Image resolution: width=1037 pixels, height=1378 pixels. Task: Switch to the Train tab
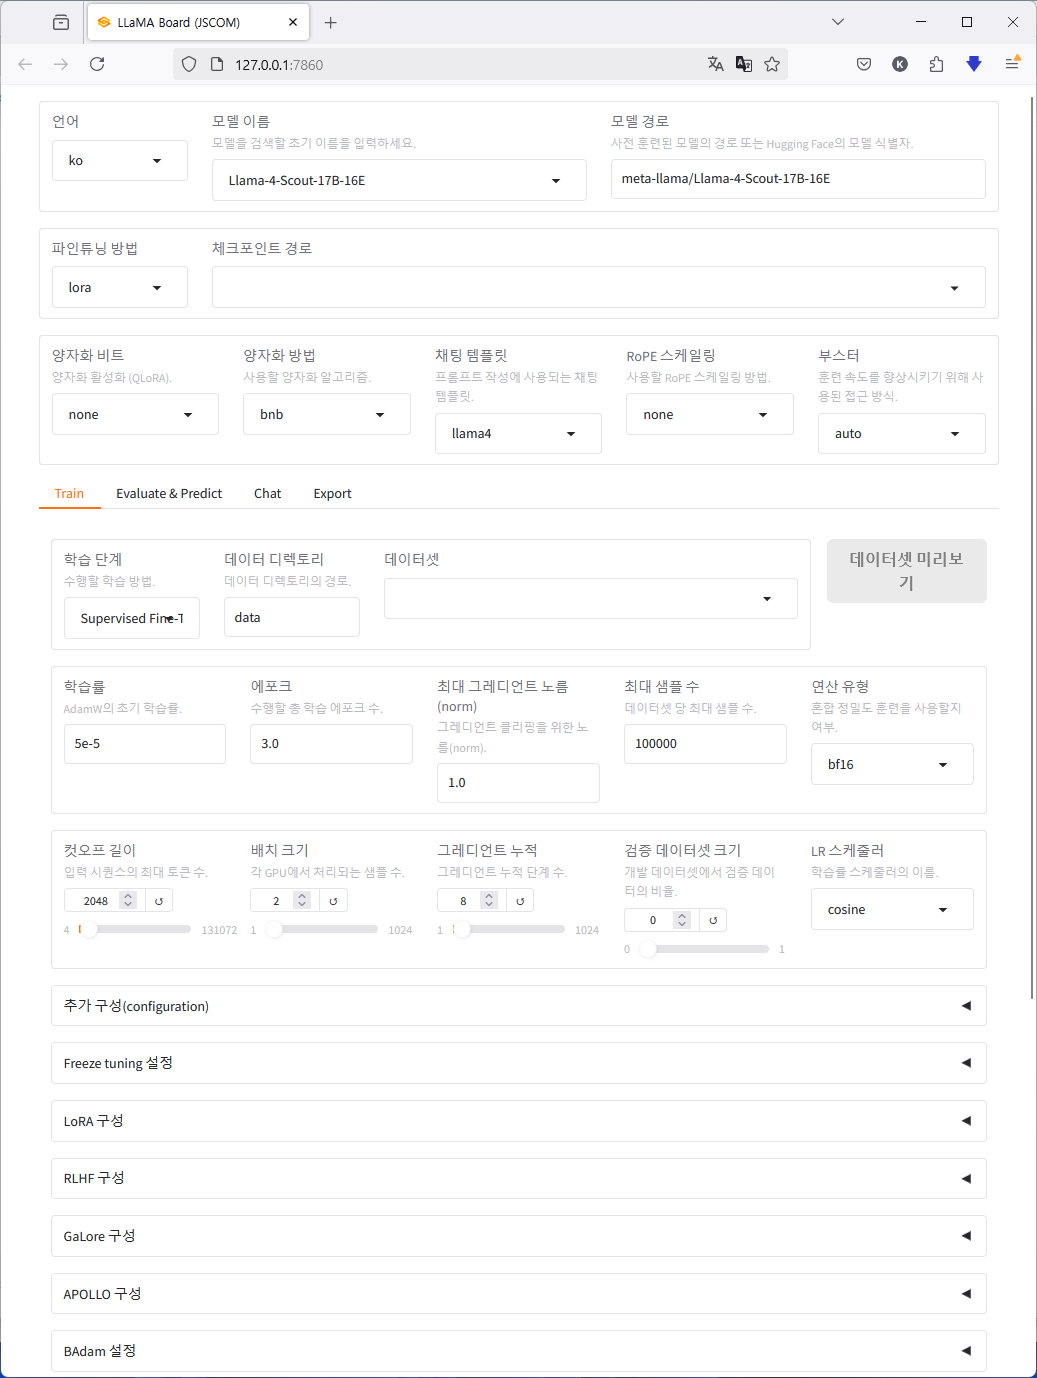[69, 493]
